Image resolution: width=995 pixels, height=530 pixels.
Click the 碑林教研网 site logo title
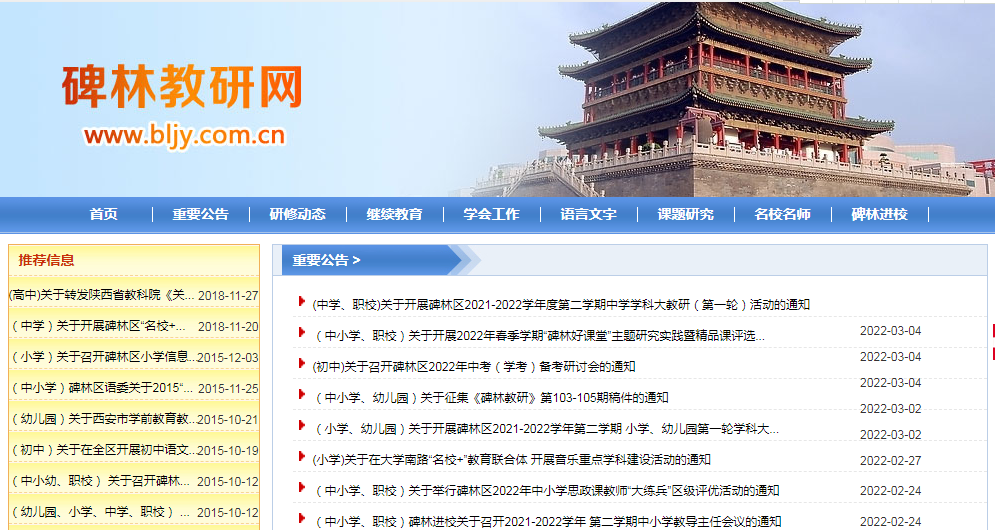click(182, 86)
